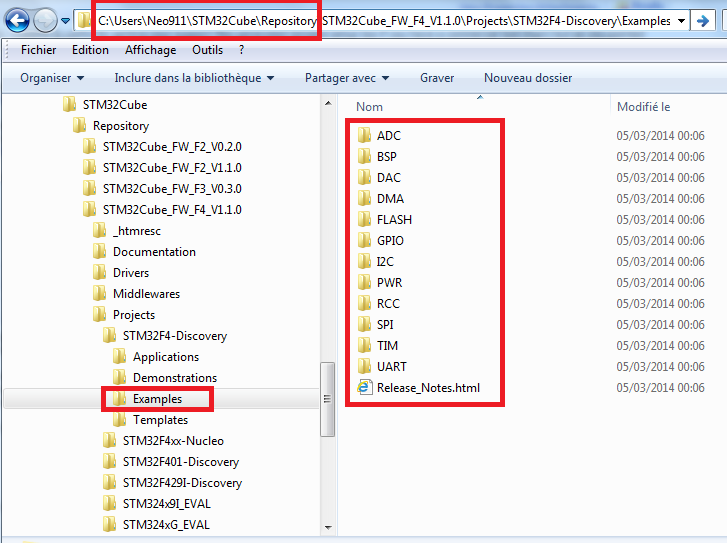Viewport: 727px width, 543px height.
Task: Select the SPI folder icon
Action: [364, 324]
